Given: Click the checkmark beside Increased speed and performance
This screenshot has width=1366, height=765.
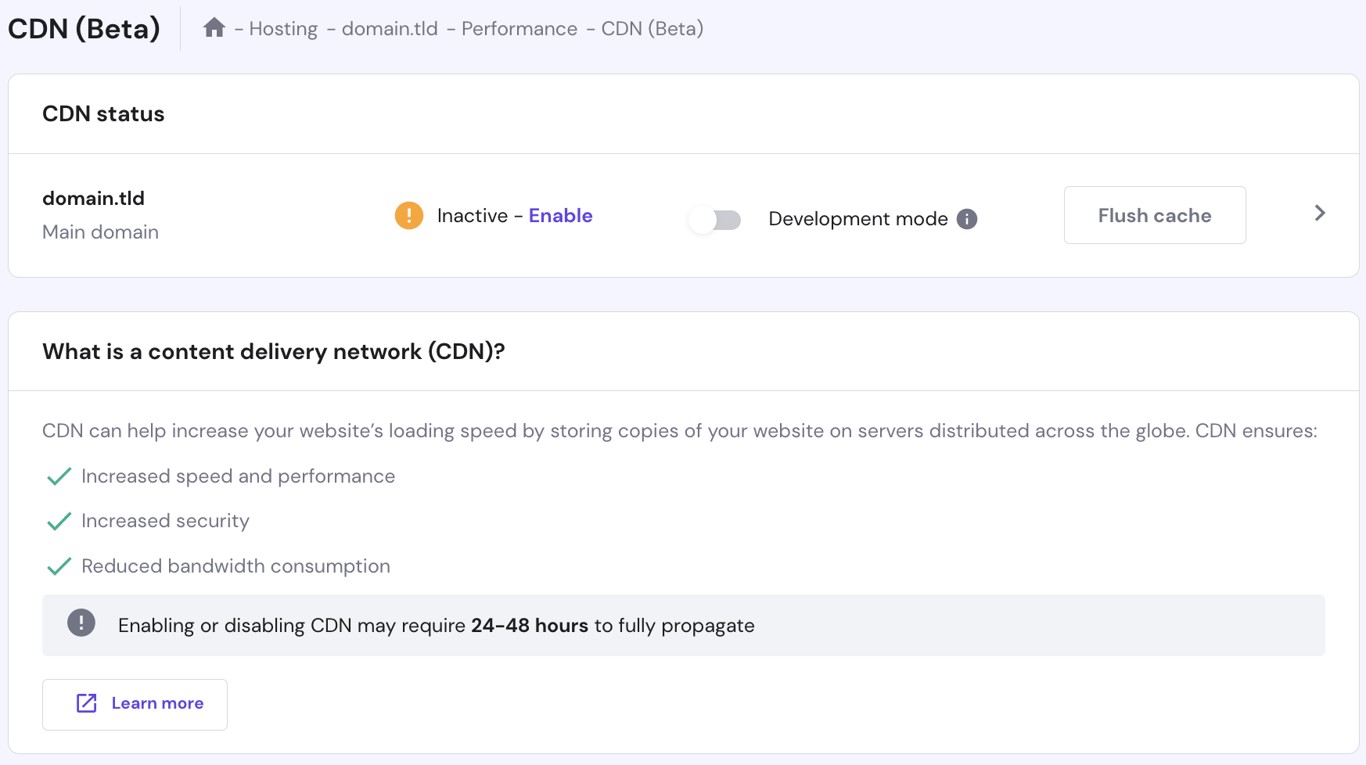Looking at the screenshot, I should point(59,476).
